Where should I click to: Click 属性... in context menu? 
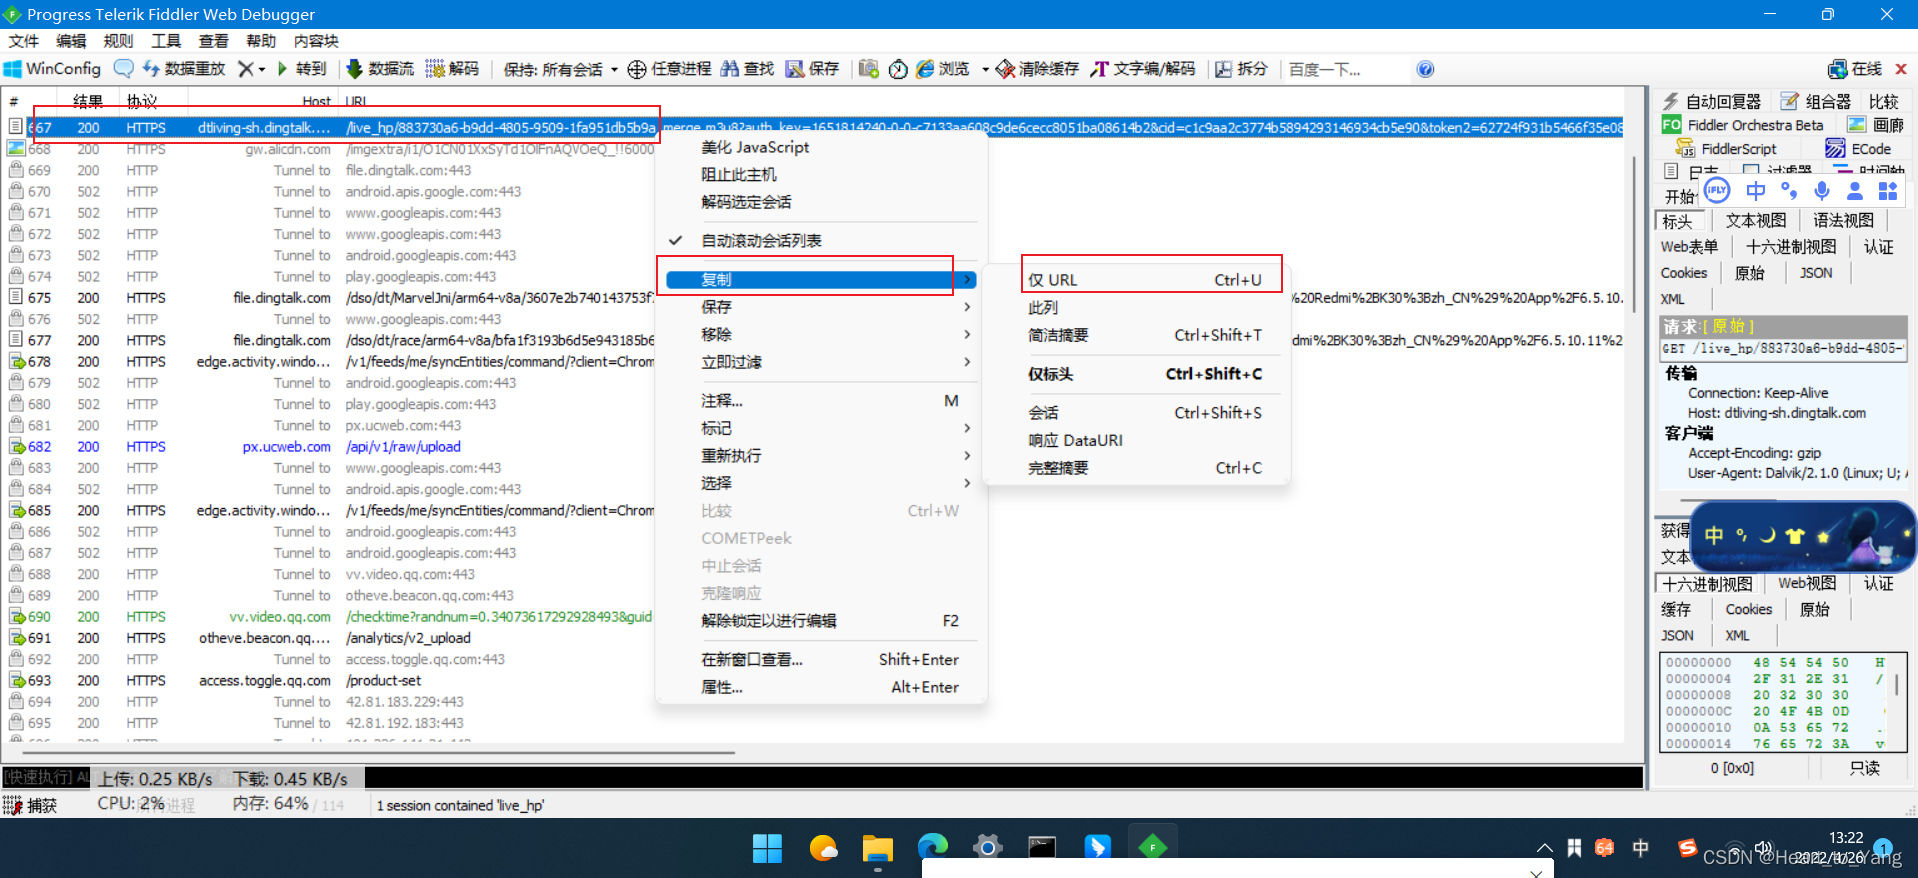[820, 687]
